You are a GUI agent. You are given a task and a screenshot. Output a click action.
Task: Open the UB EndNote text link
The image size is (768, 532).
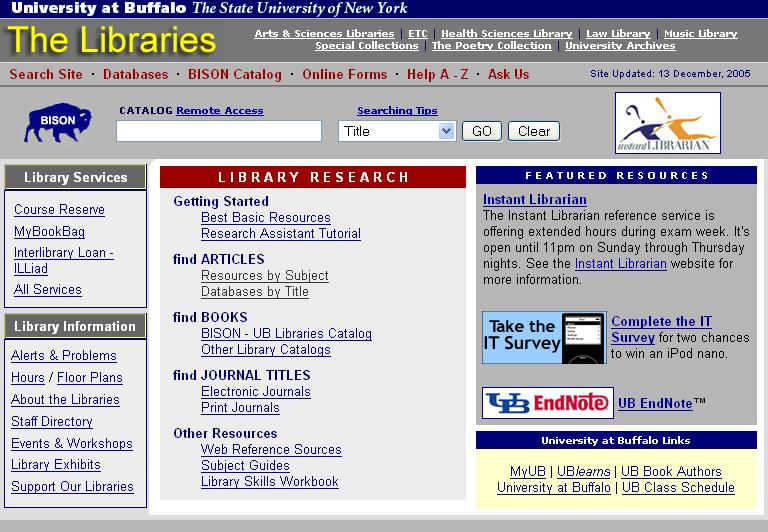pos(655,404)
